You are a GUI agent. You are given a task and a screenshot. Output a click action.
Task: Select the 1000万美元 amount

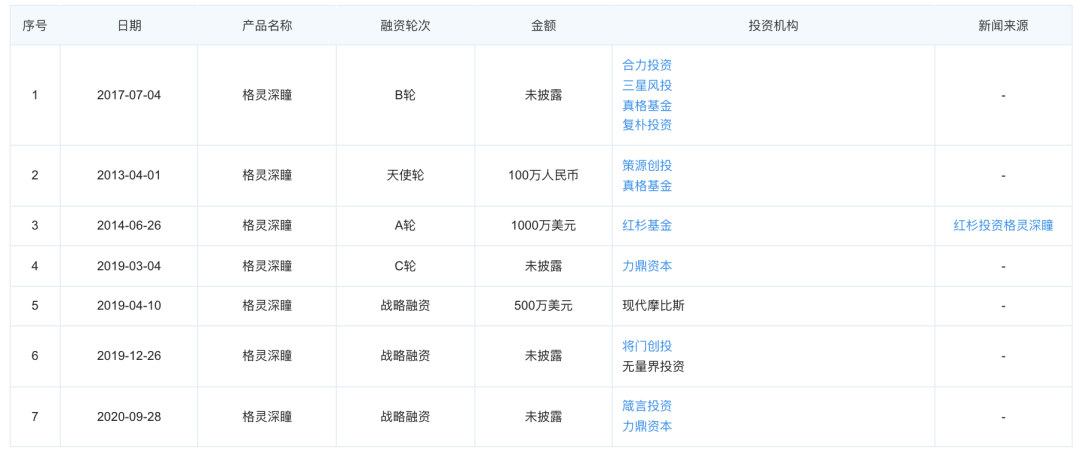(543, 225)
